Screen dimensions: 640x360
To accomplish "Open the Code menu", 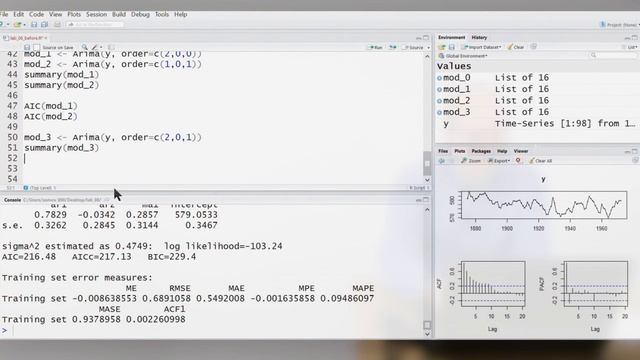I will pos(36,14).
